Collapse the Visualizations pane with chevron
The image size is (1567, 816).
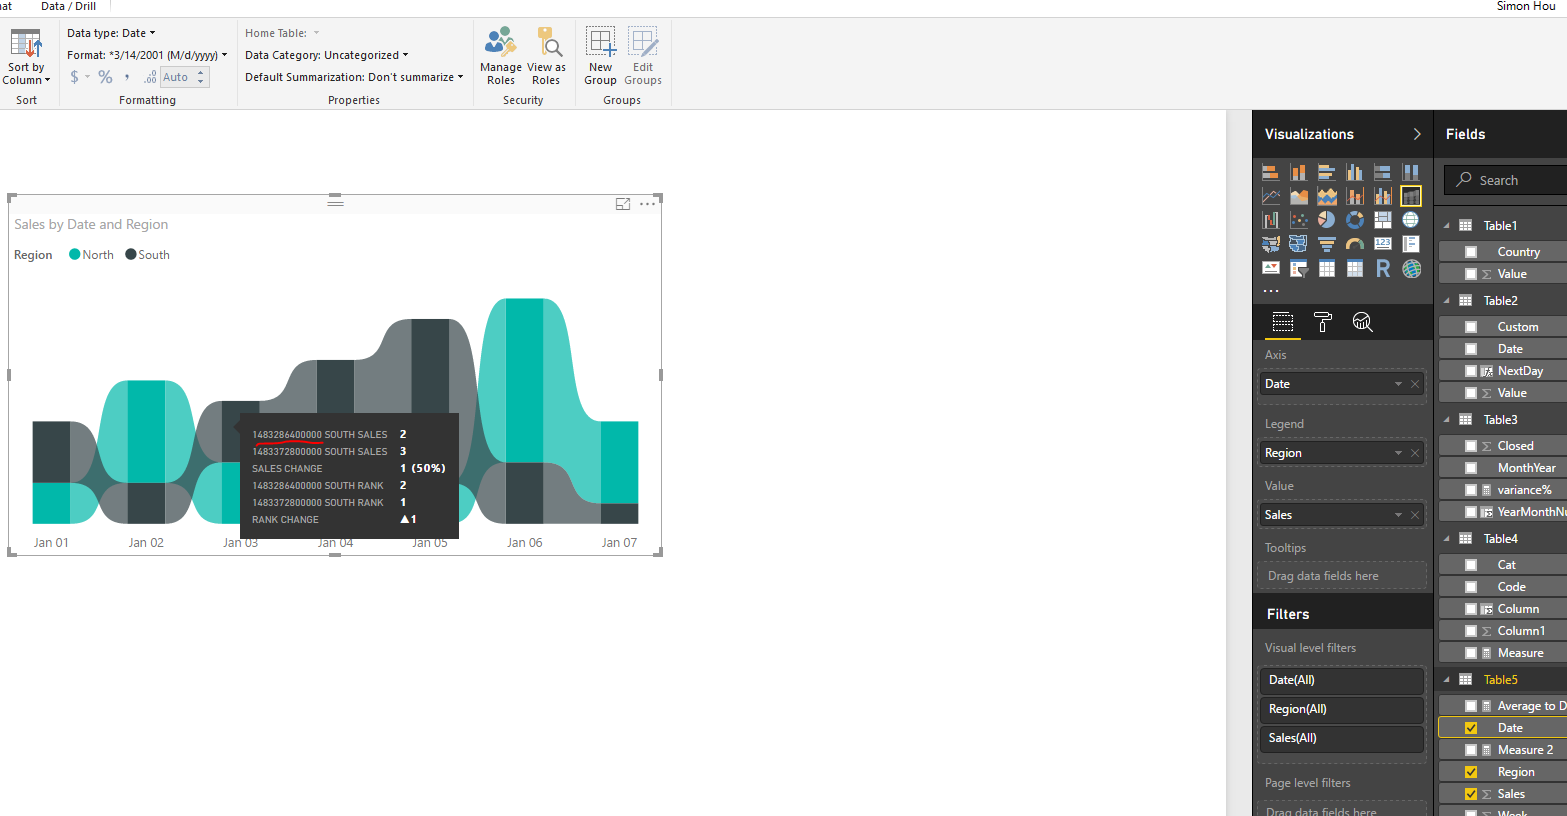click(1417, 134)
